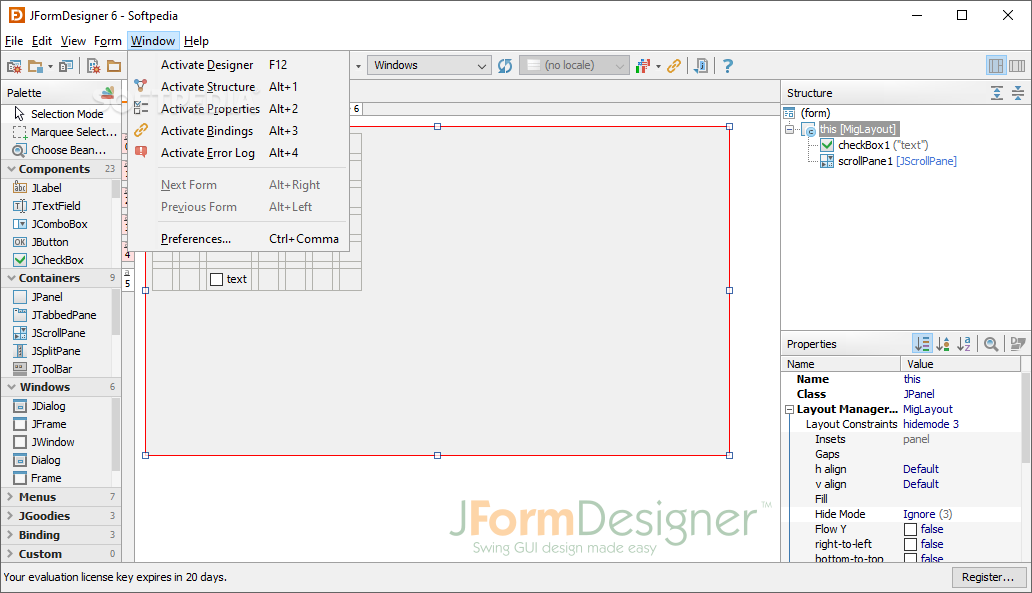Toggle the Flow Y property checkbox
Image resolution: width=1032 pixels, height=593 pixels.
pos(910,529)
